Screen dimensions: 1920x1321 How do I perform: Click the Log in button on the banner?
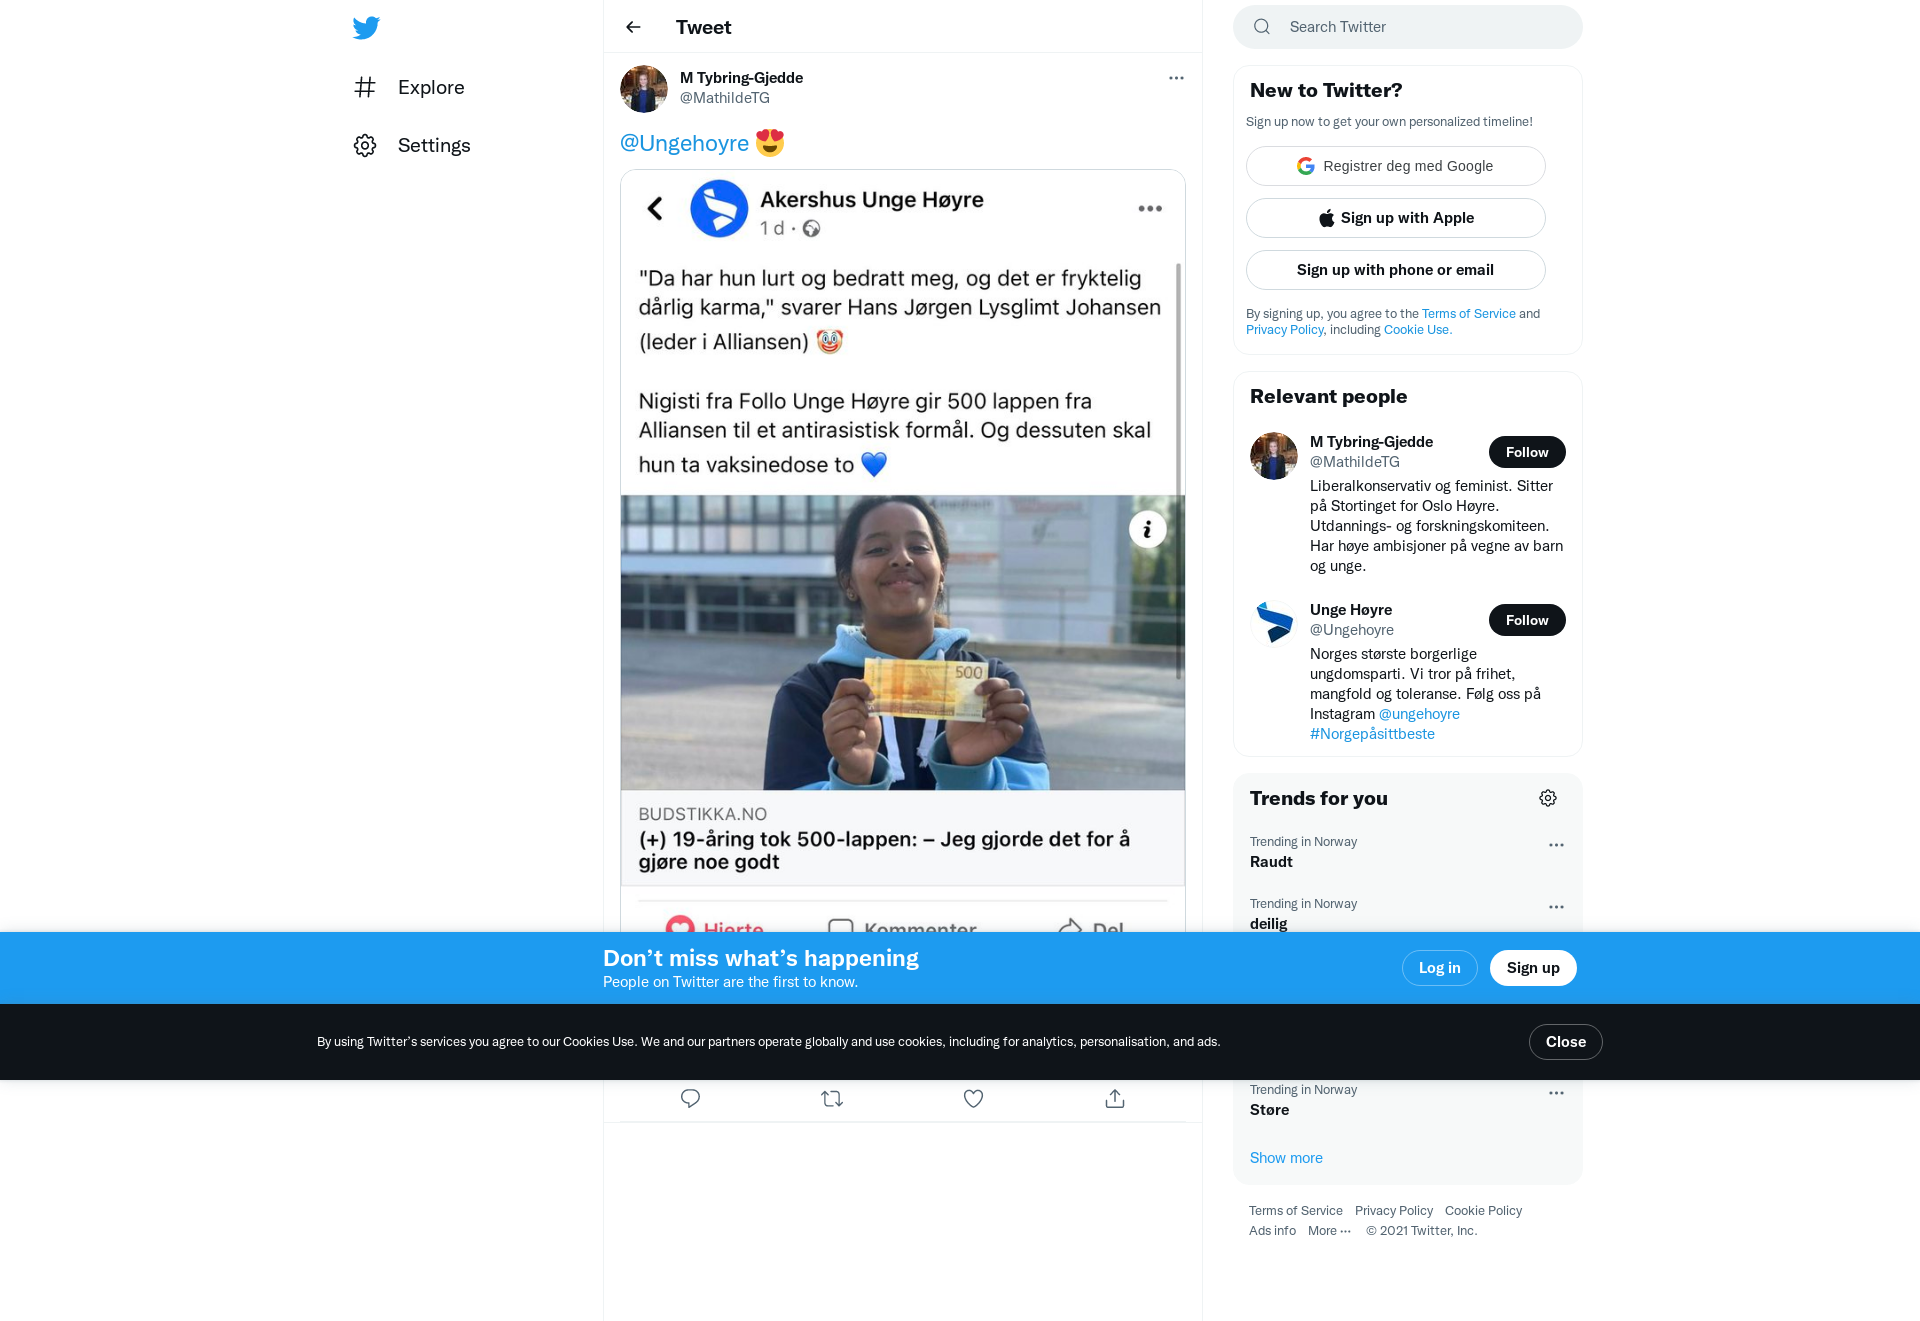point(1440,968)
